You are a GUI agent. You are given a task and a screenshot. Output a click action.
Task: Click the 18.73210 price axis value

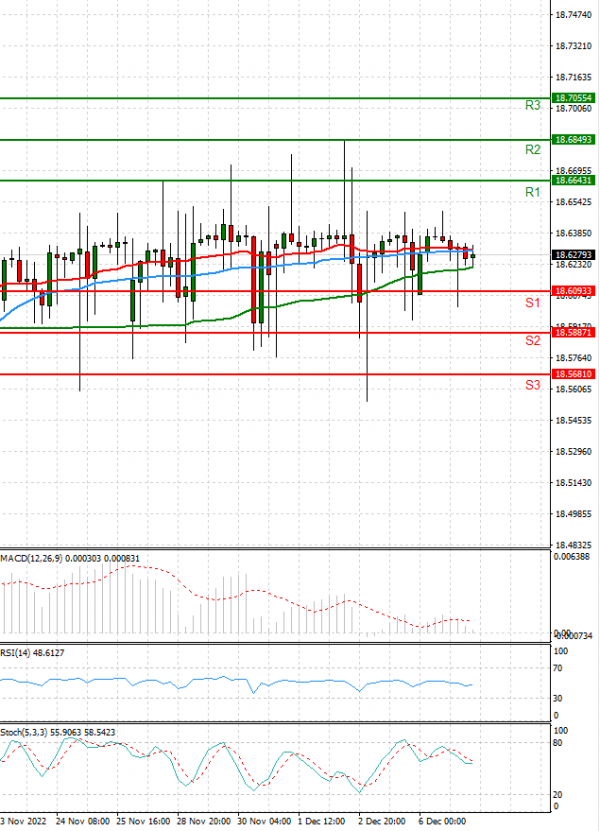[x=573, y=46]
